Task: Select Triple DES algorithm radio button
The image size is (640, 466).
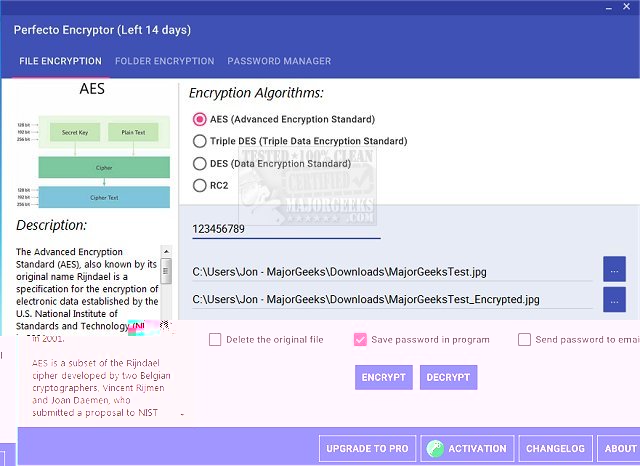Action: pos(200,141)
